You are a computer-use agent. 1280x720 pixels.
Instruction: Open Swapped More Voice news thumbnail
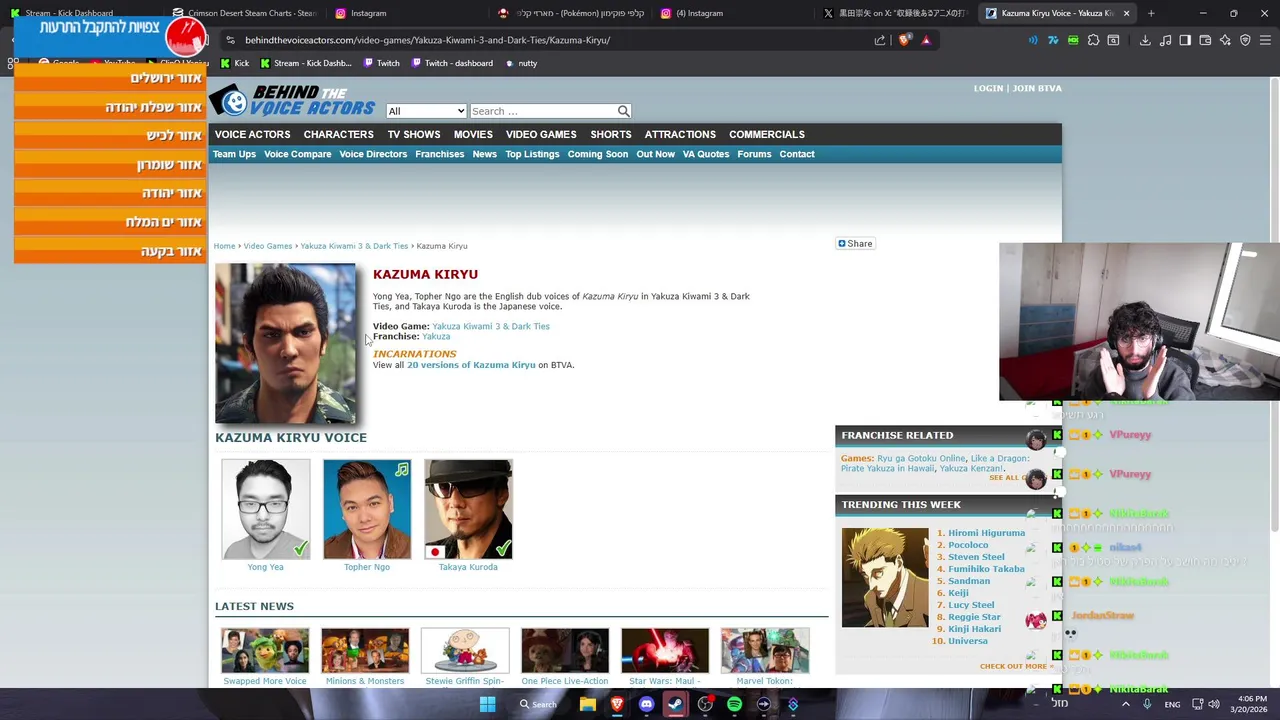tap(265, 650)
